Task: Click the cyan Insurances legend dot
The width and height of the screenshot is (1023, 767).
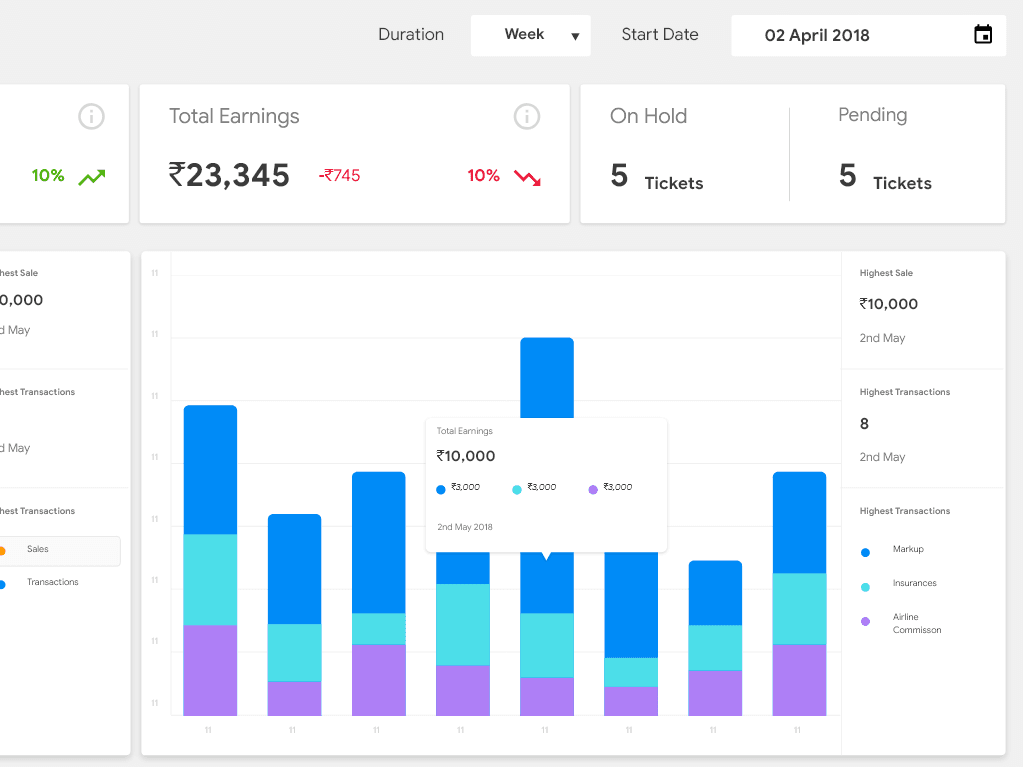Action: pos(865,587)
